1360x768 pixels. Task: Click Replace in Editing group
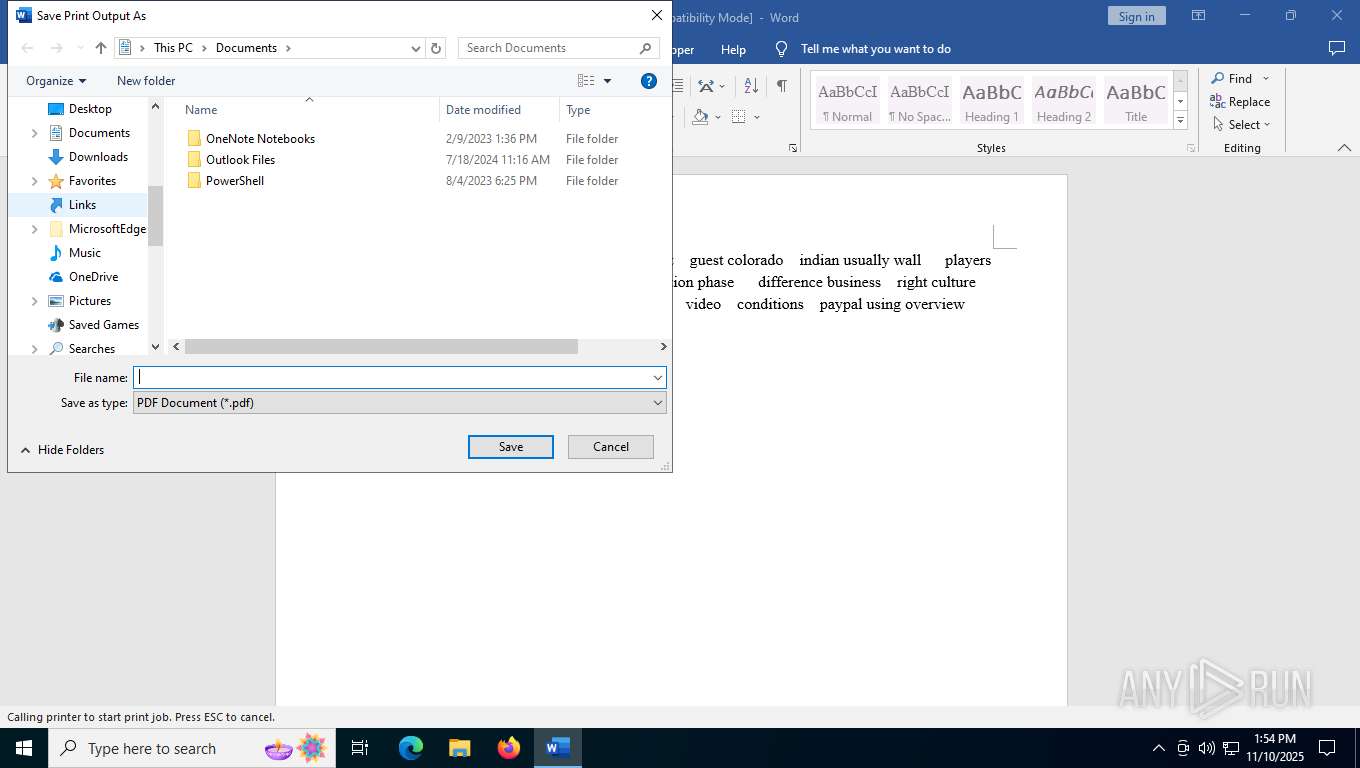1240,102
